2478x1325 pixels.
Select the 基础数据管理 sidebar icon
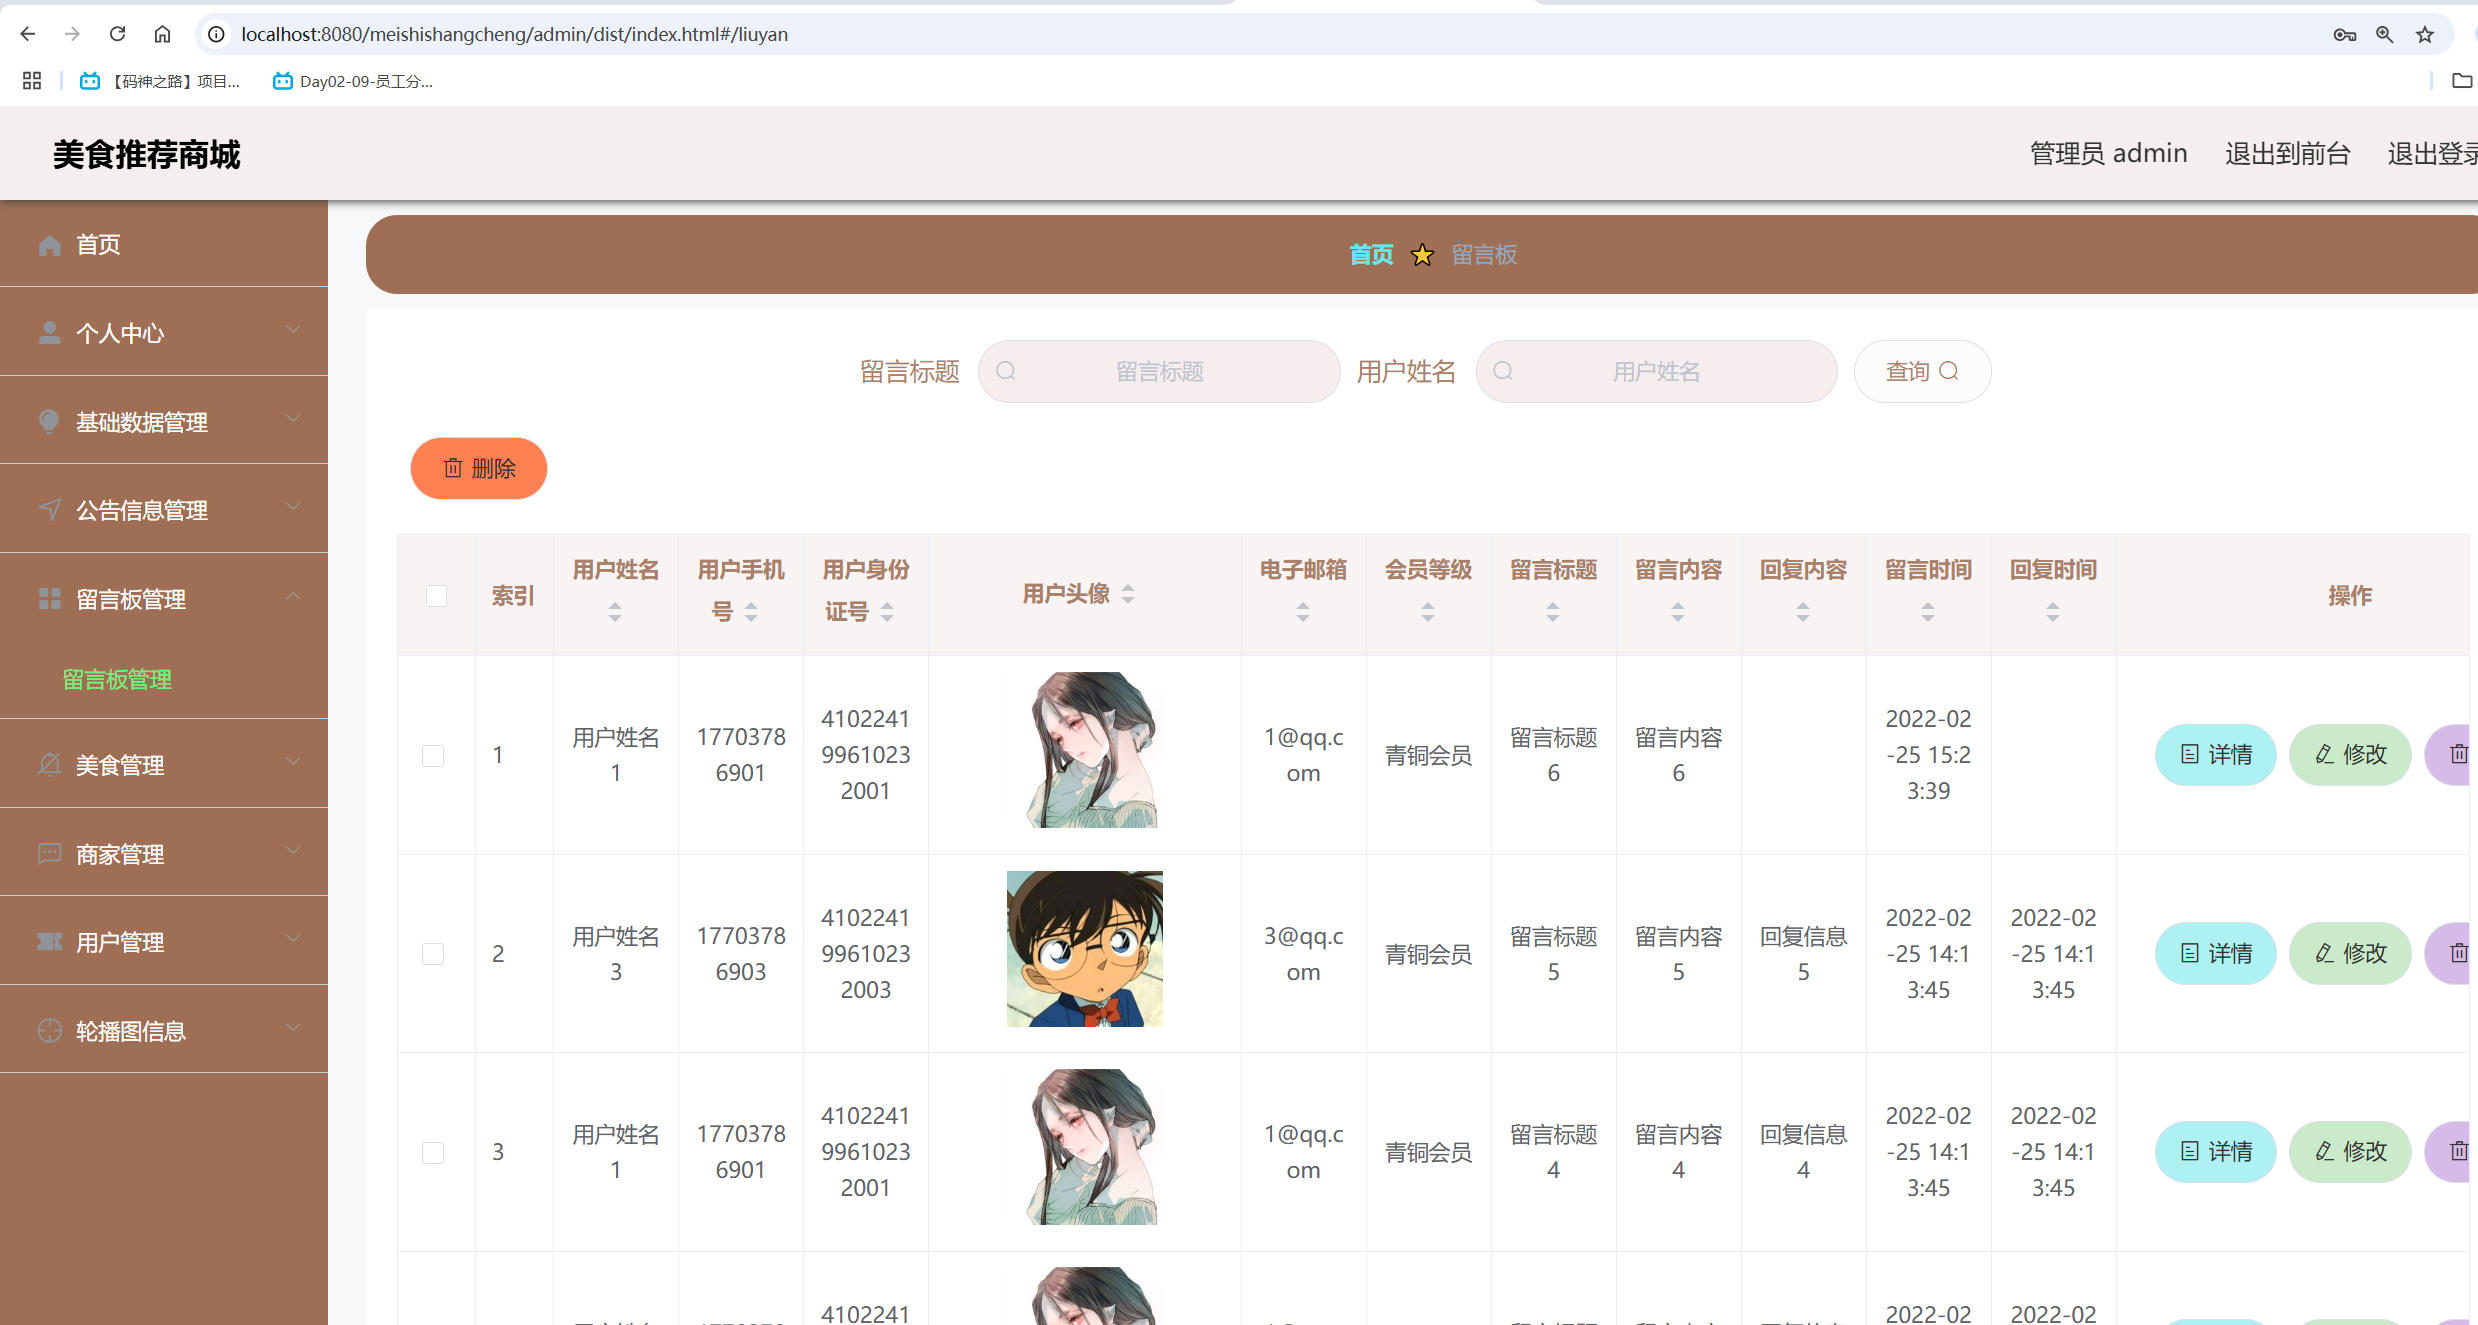[49, 421]
